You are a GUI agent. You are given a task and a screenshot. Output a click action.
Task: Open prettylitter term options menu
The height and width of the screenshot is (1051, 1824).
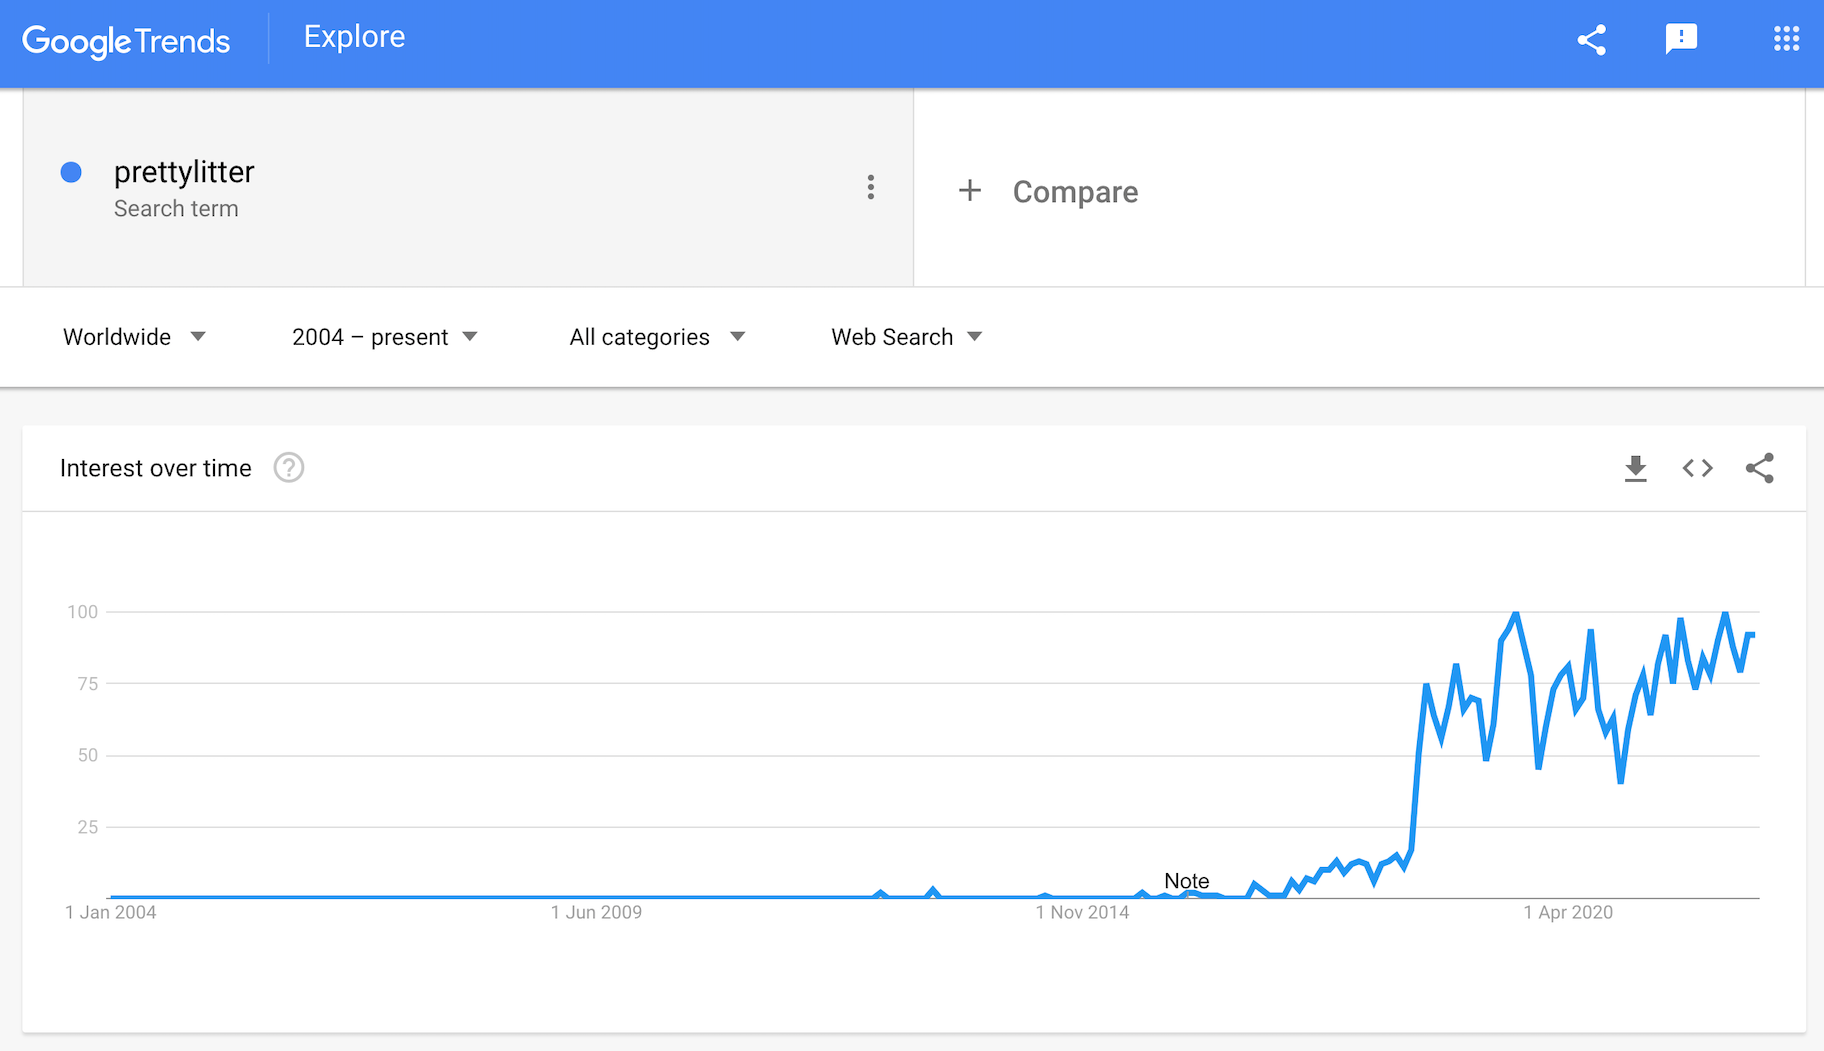click(871, 187)
